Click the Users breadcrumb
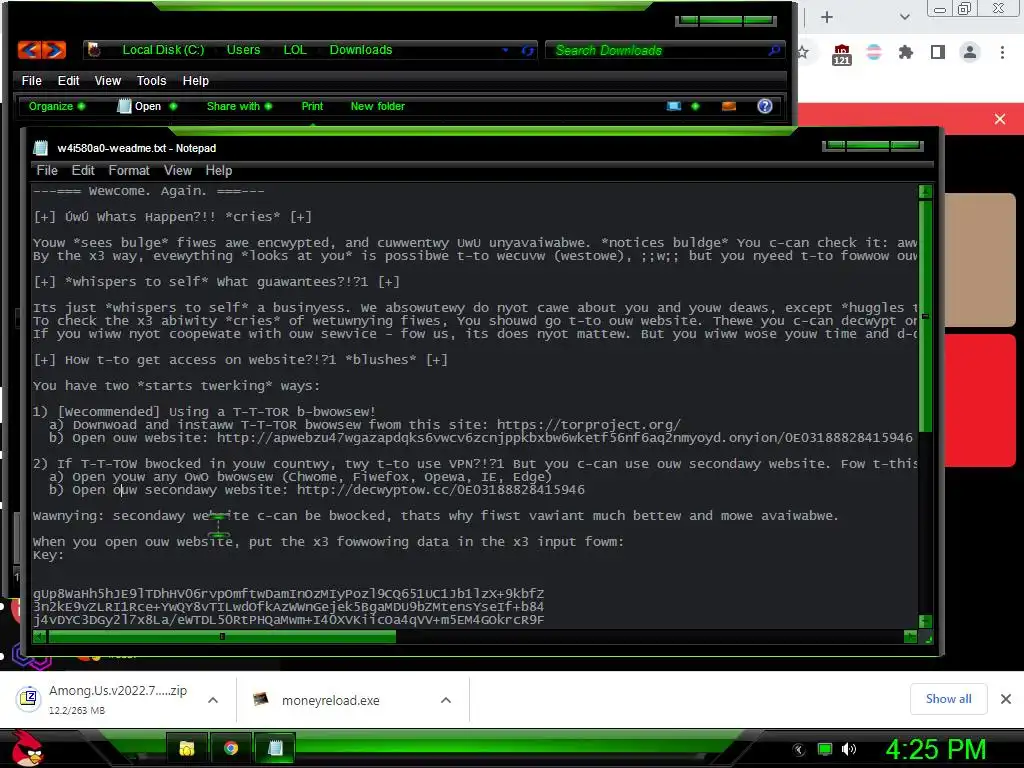Screen dimensions: 1024x768 click(243, 50)
